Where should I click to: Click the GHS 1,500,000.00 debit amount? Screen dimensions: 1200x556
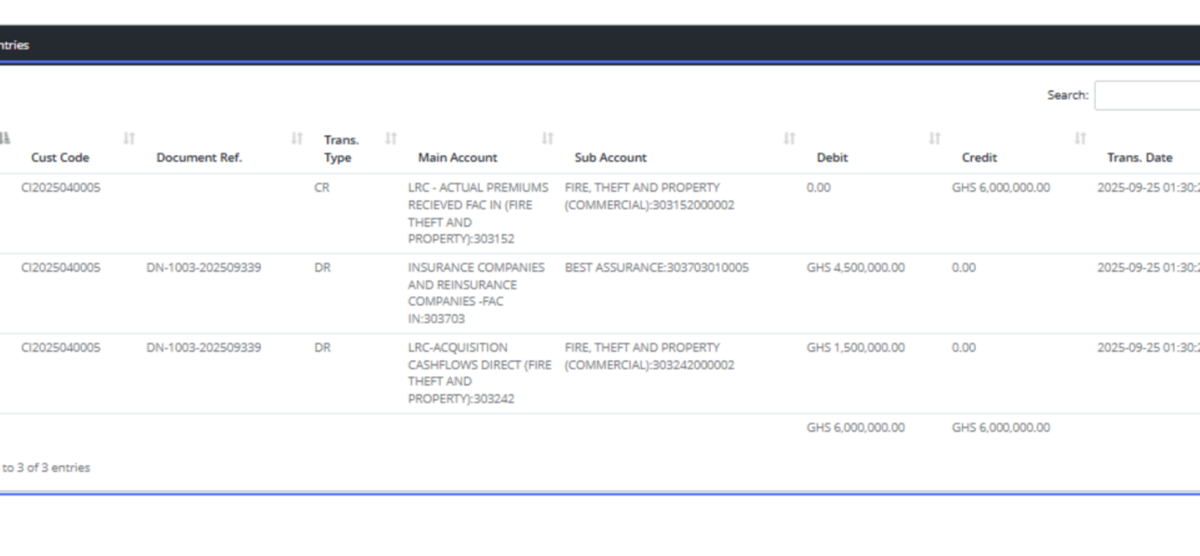855,348
